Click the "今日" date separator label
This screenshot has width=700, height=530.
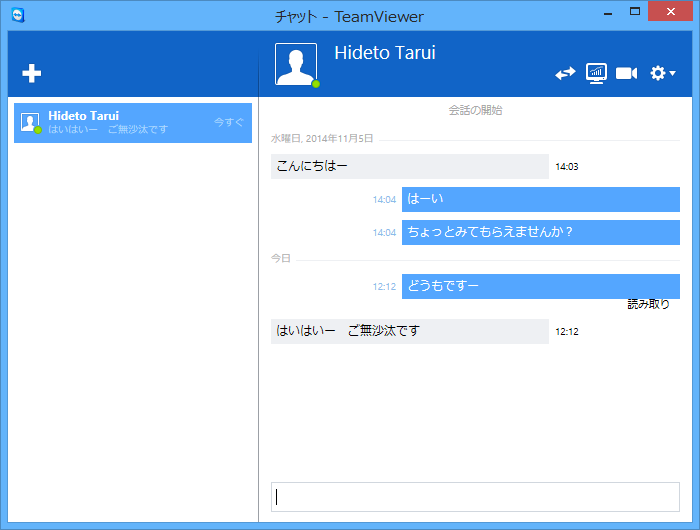coord(281,258)
